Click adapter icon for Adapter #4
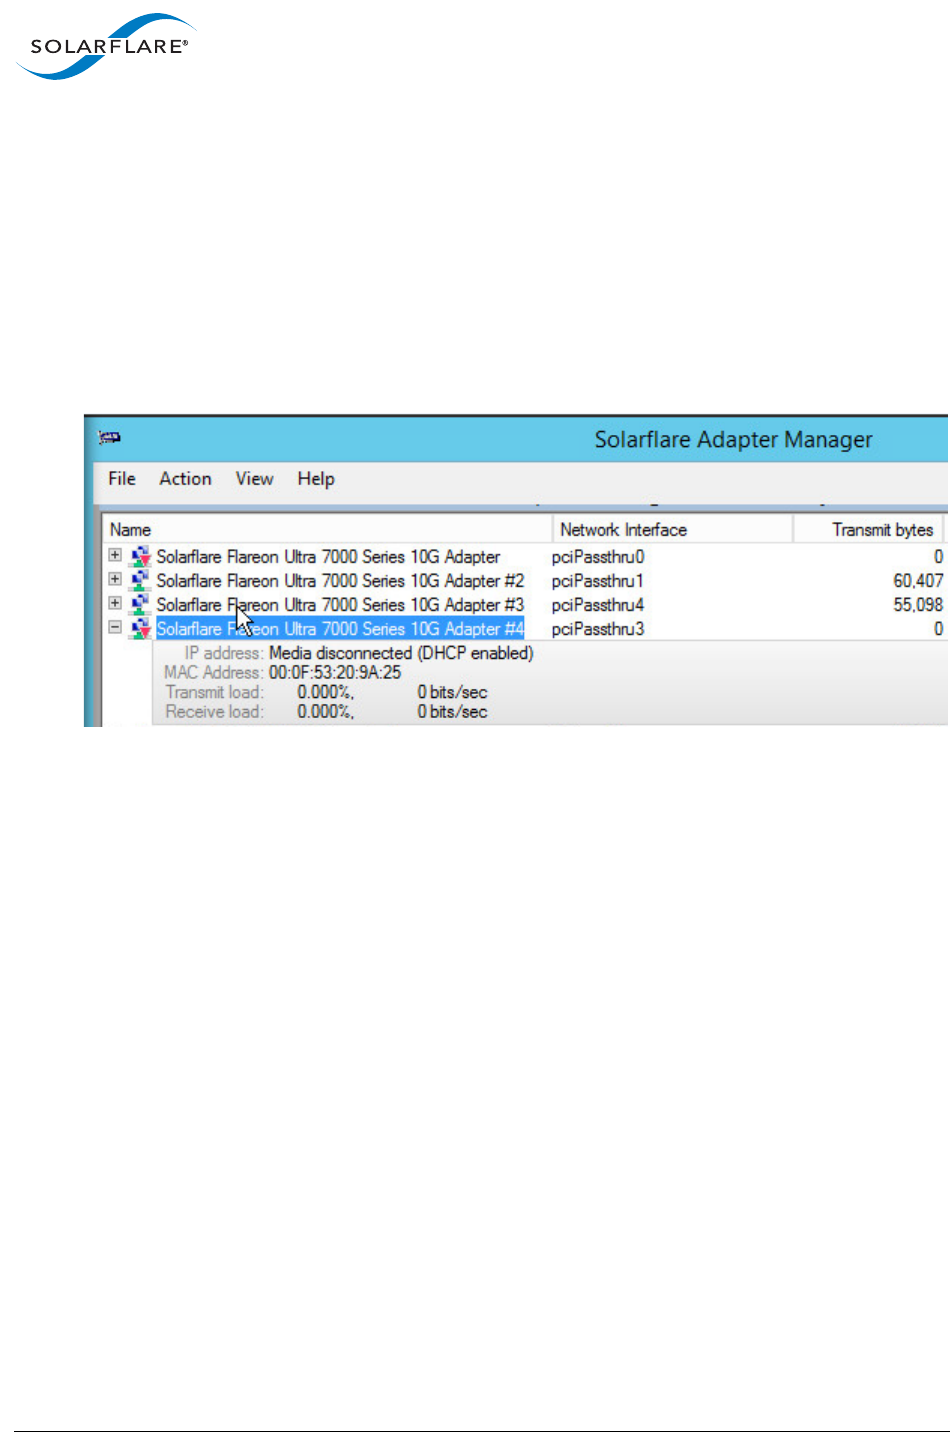 (x=141, y=629)
